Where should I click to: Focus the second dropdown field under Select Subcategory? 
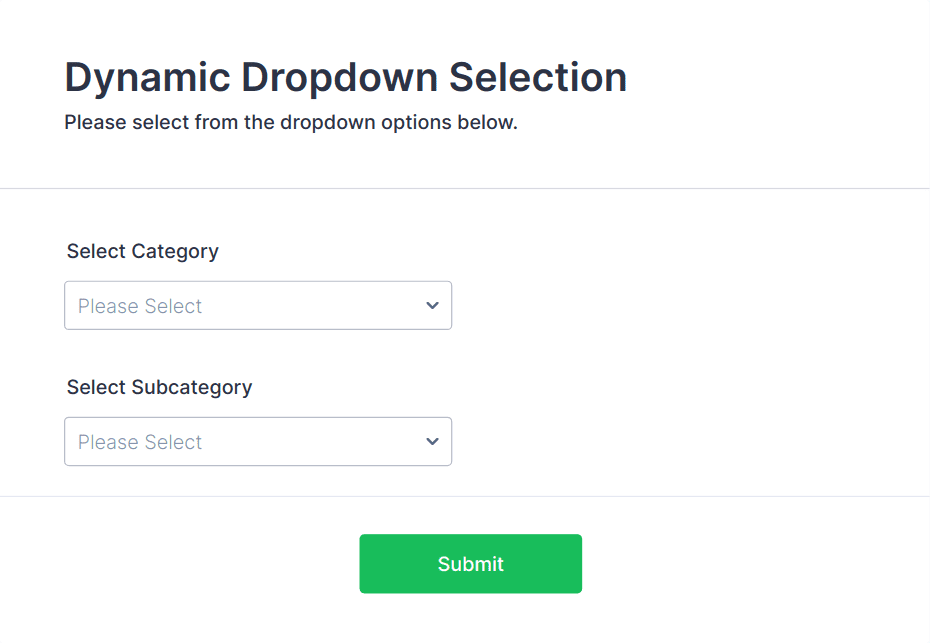coord(257,442)
